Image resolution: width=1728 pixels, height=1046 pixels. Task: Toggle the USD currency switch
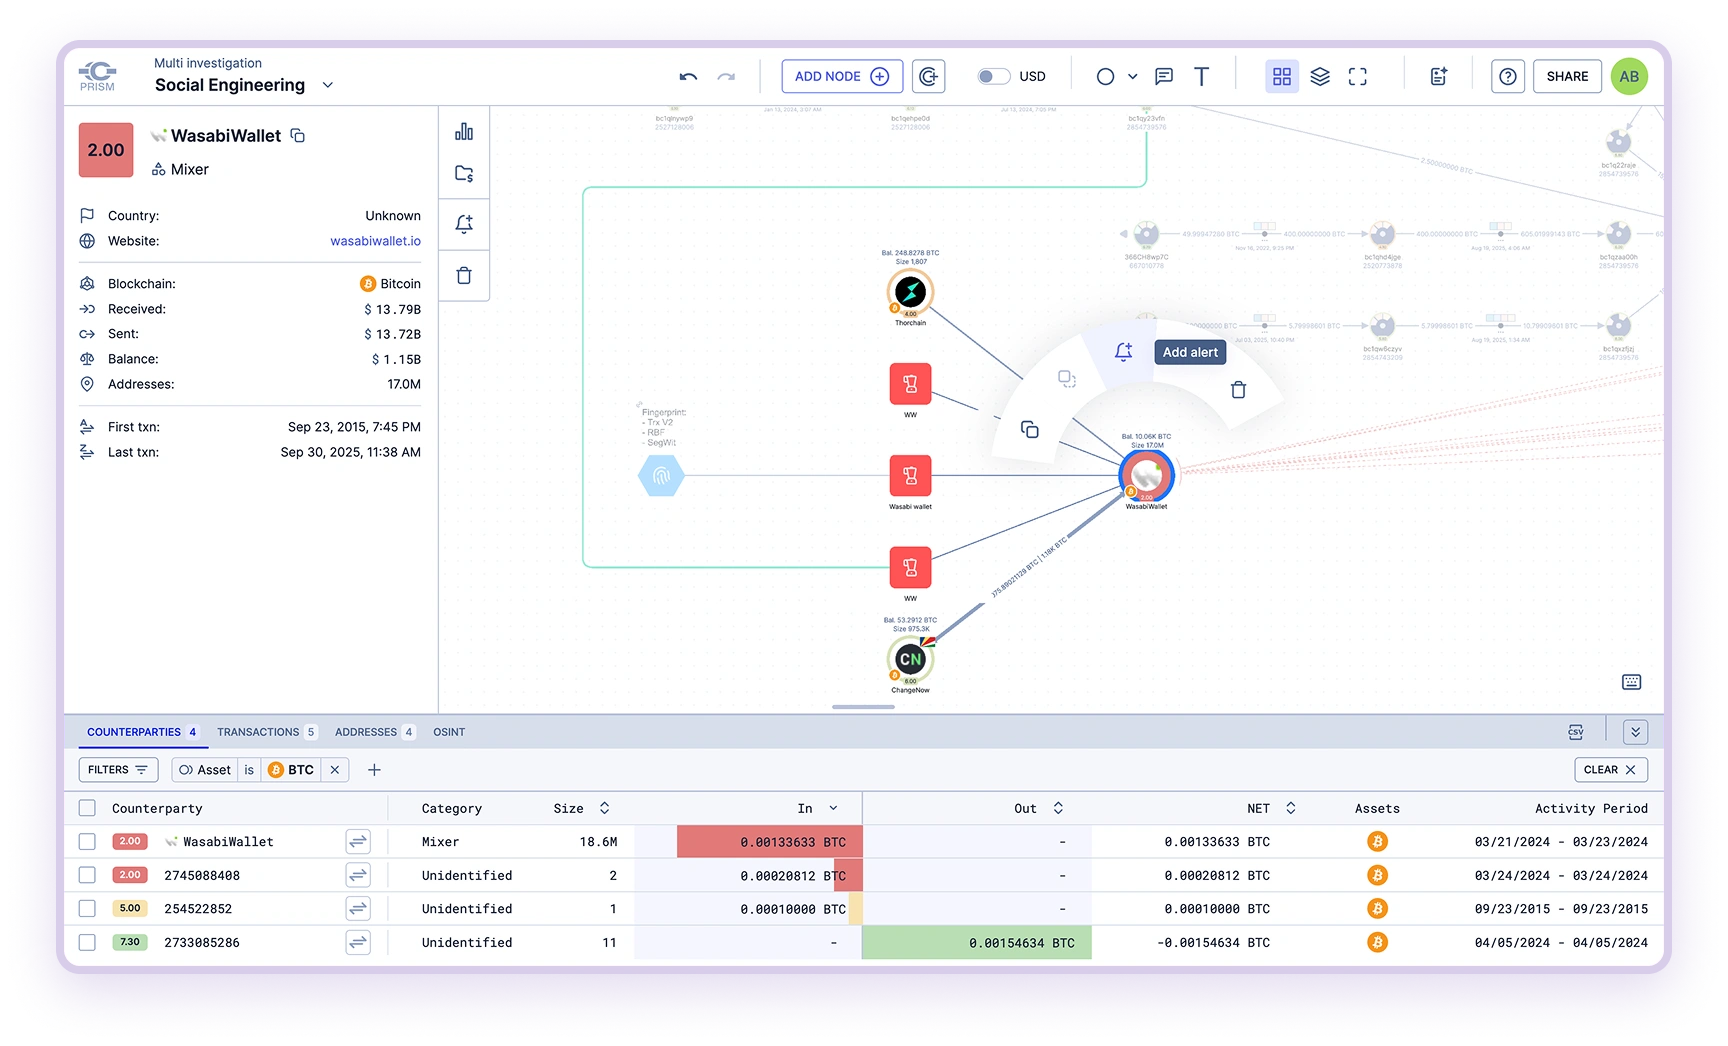point(993,77)
